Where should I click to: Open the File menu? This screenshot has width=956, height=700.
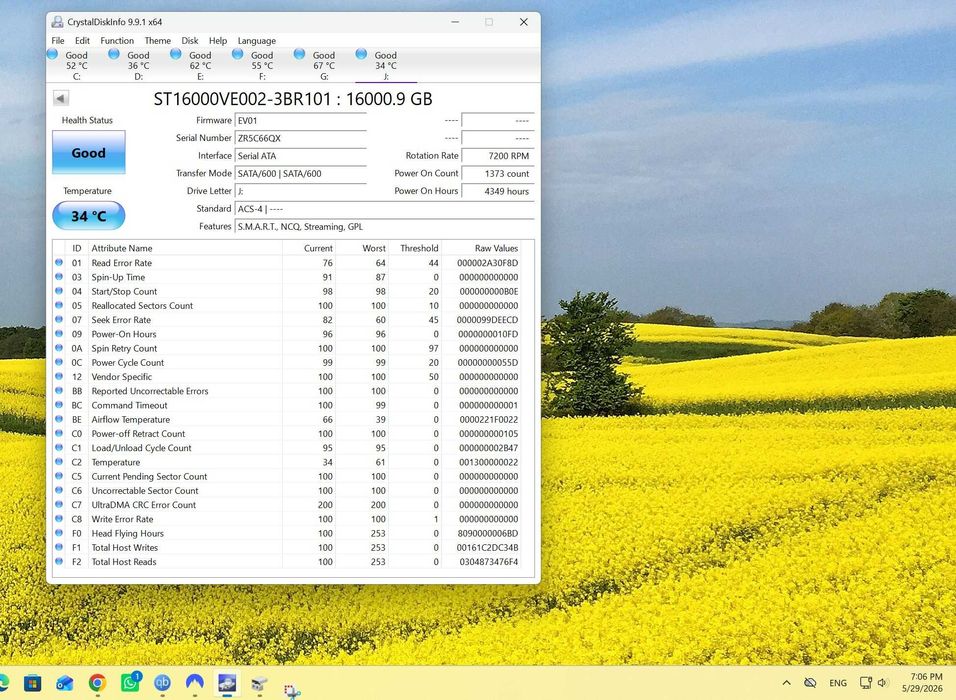click(58, 40)
